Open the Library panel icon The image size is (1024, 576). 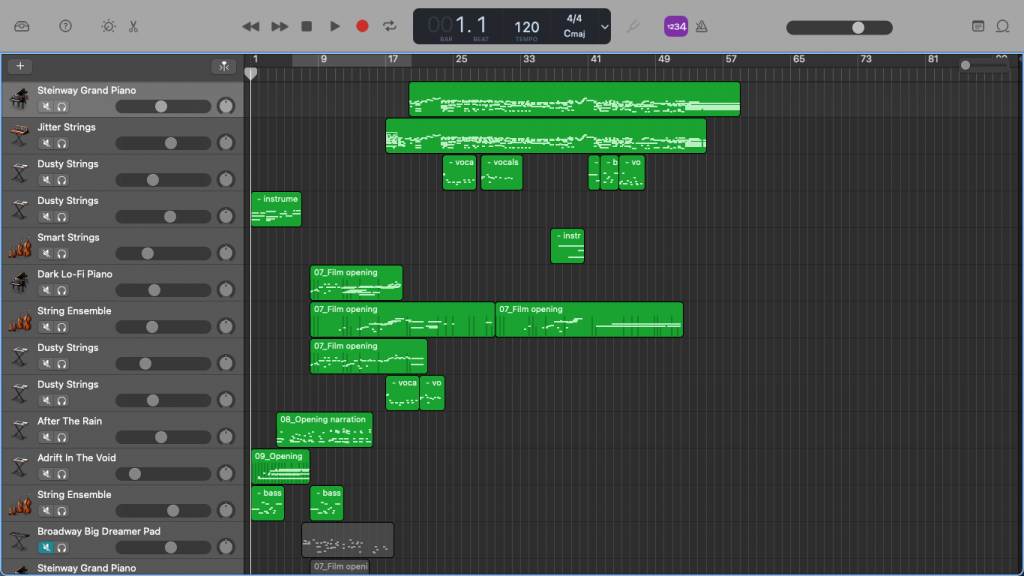tap(22, 26)
